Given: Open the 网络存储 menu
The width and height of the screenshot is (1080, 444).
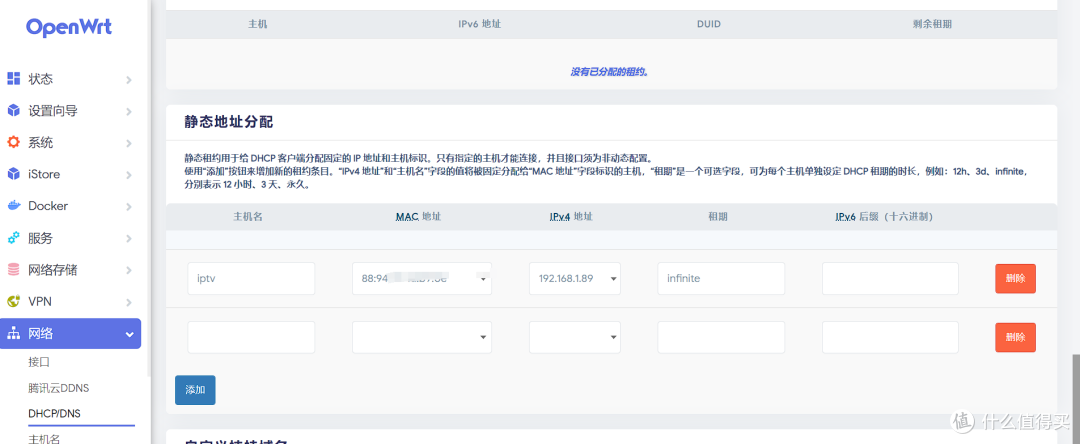Looking at the screenshot, I should click(x=70, y=269).
